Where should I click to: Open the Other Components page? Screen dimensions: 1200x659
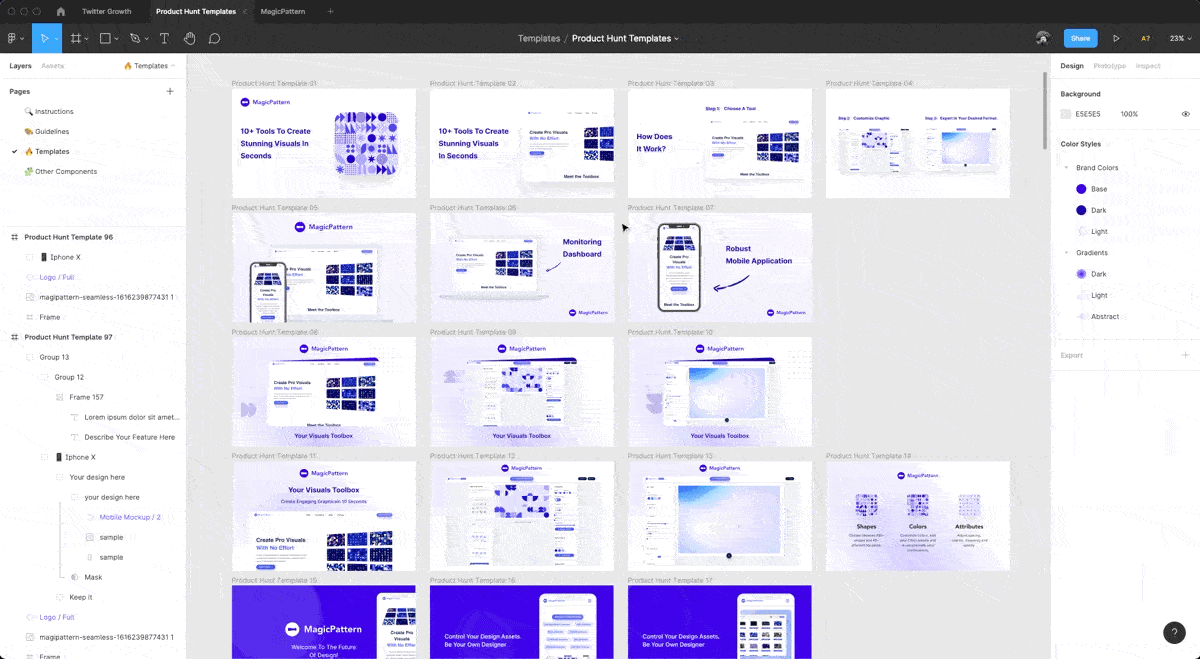(66, 171)
